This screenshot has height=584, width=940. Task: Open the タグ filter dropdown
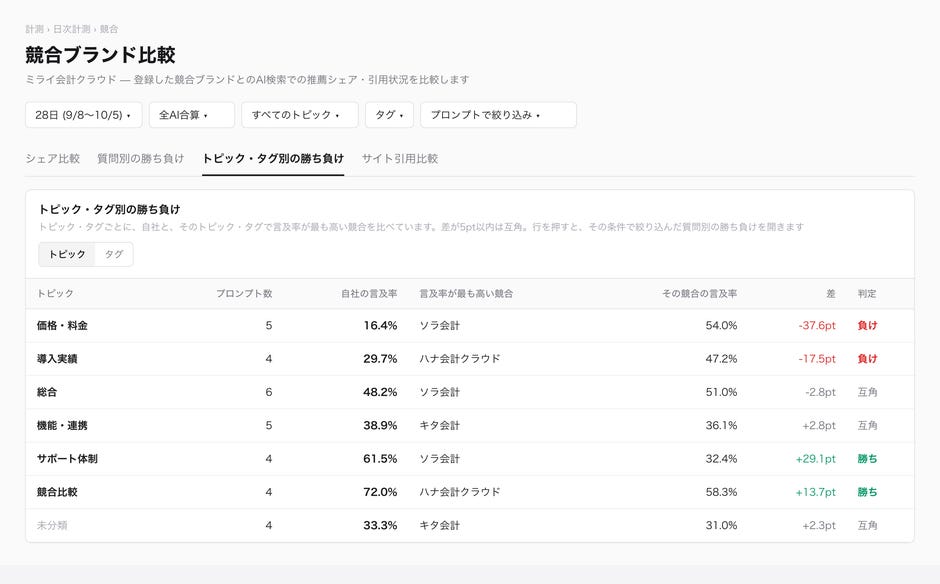pyautogui.click(x=389, y=115)
